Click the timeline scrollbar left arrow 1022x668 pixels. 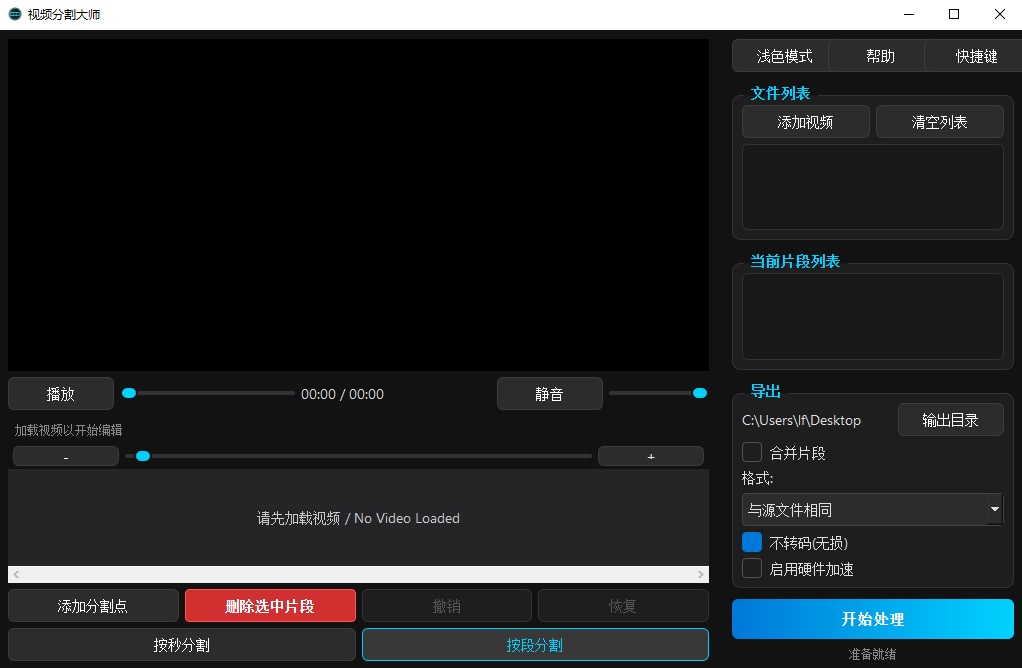16,575
